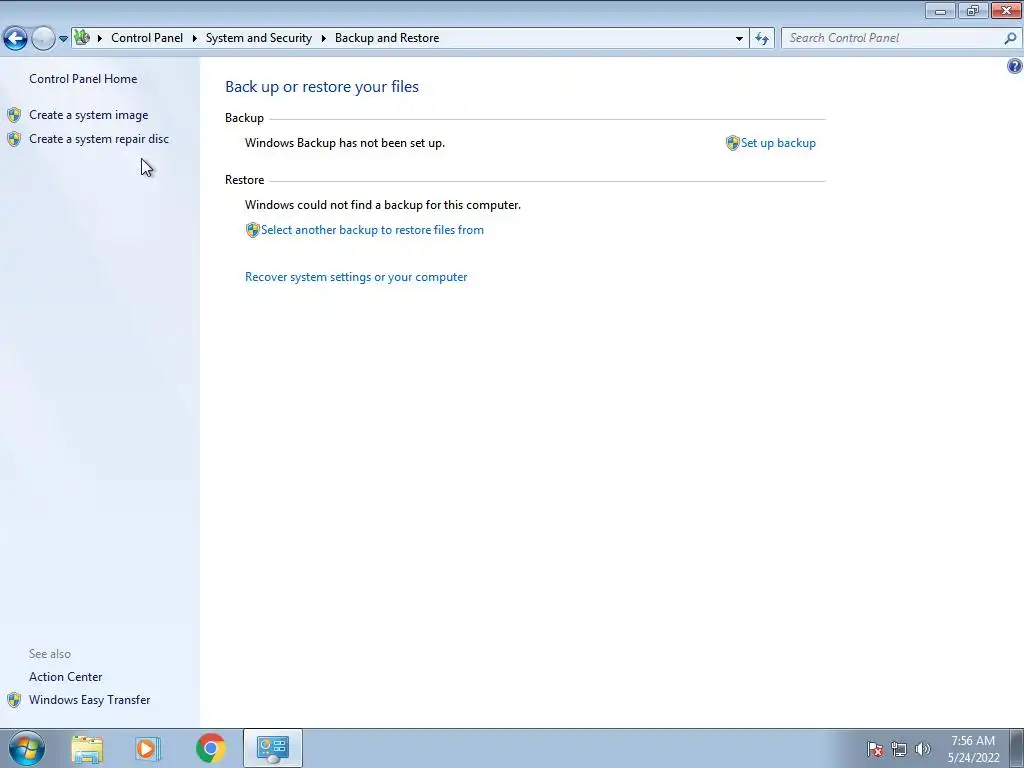
Task: Open Help with the question mark icon
Action: click(x=1014, y=66)
